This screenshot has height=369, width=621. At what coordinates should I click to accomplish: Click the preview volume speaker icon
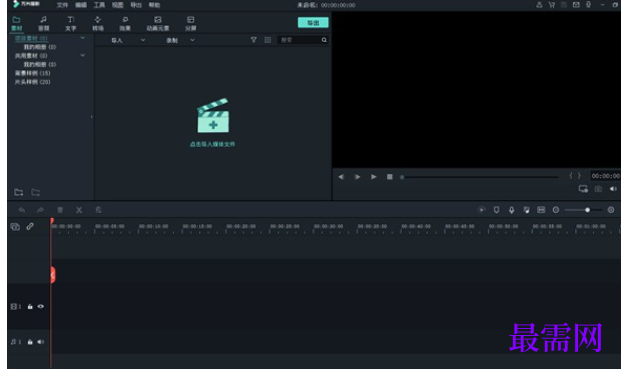point(613,189)
